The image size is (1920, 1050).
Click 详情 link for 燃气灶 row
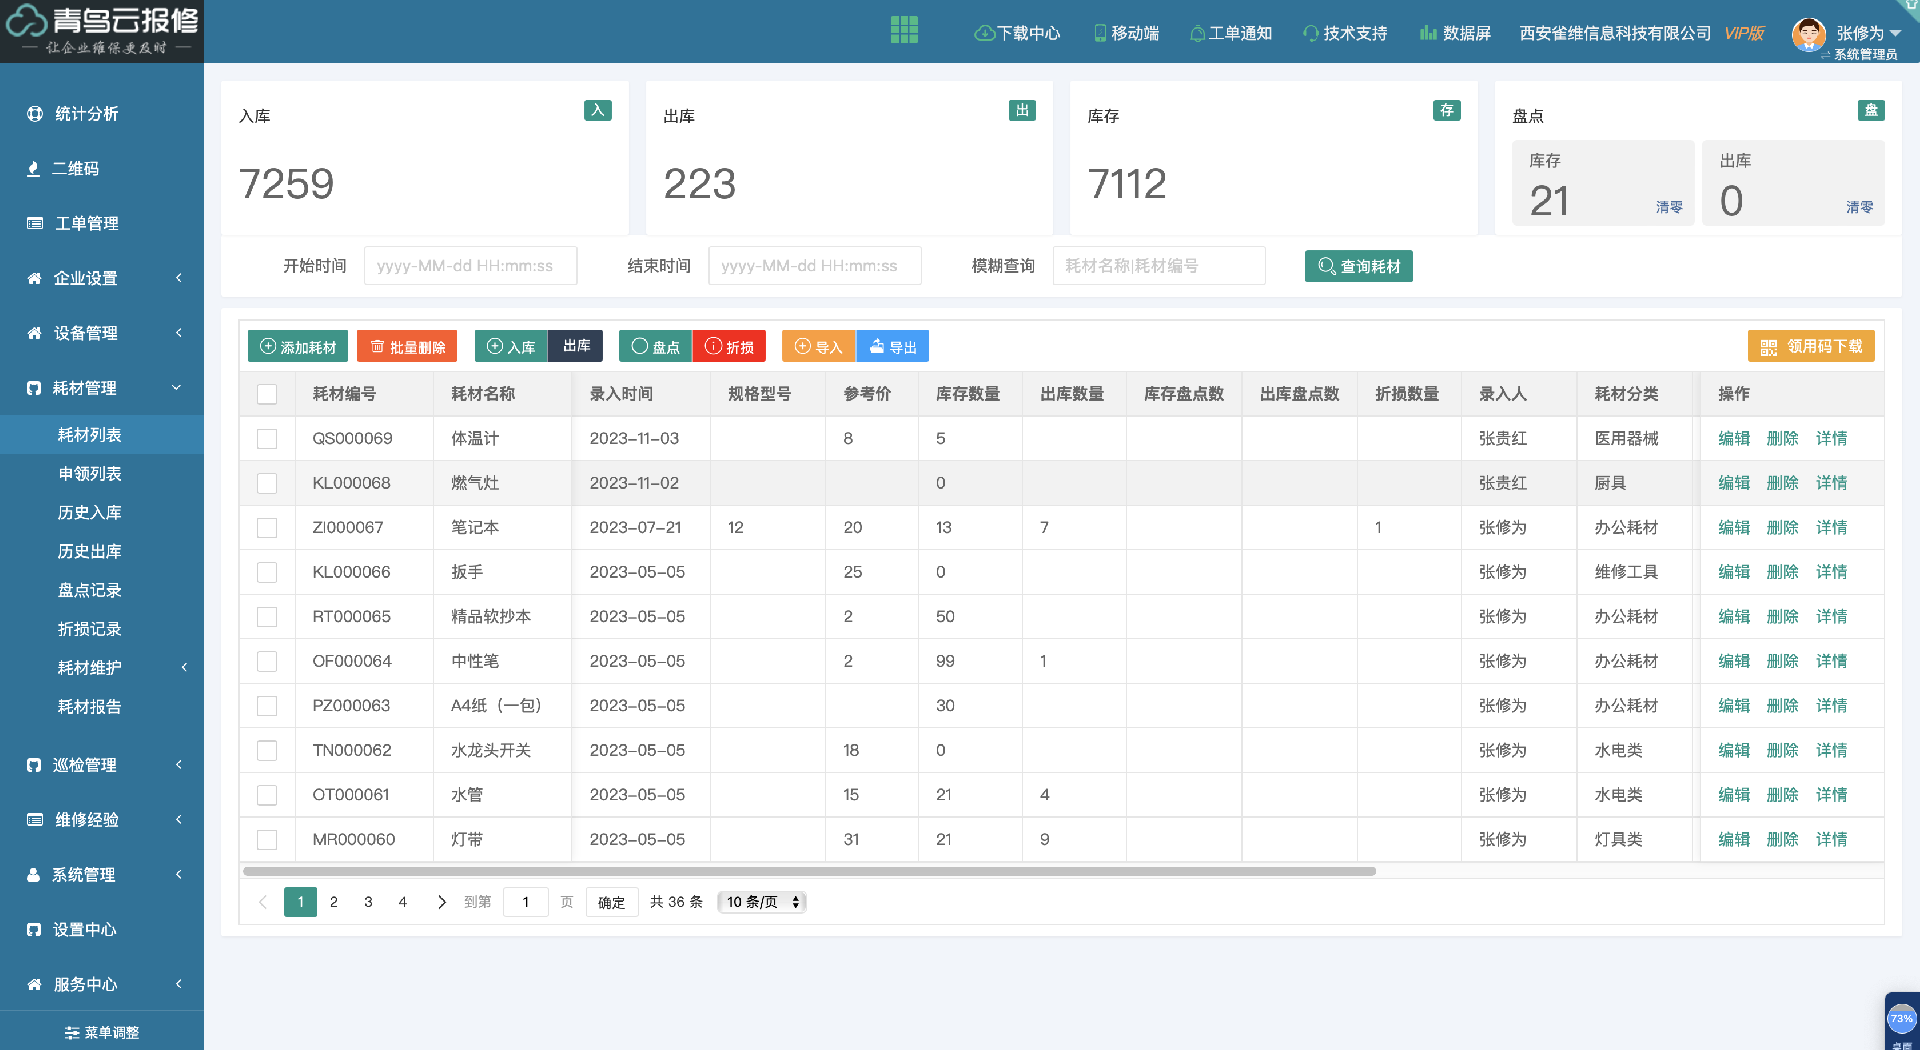point(1831,483)
